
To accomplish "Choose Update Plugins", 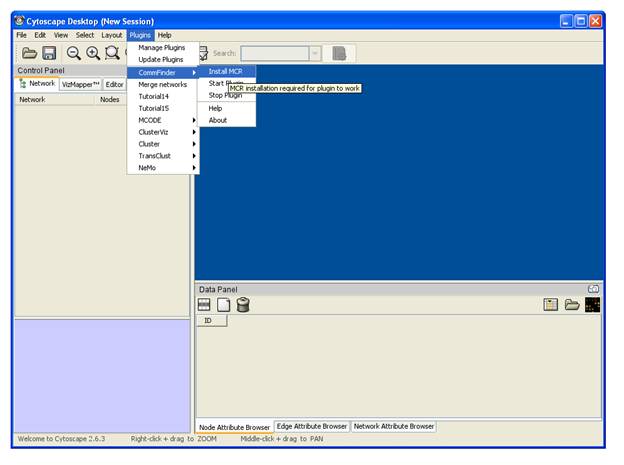I will (x=161, y=60).
